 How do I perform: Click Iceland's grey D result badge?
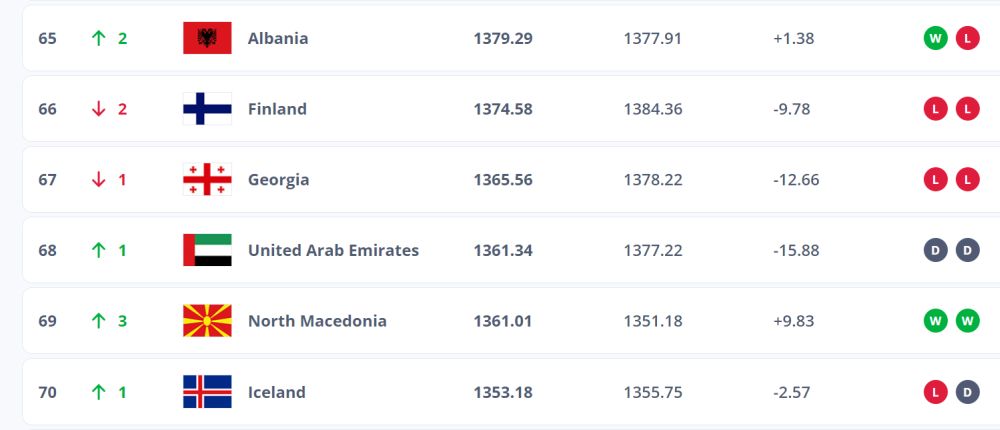tap(967, 392)
